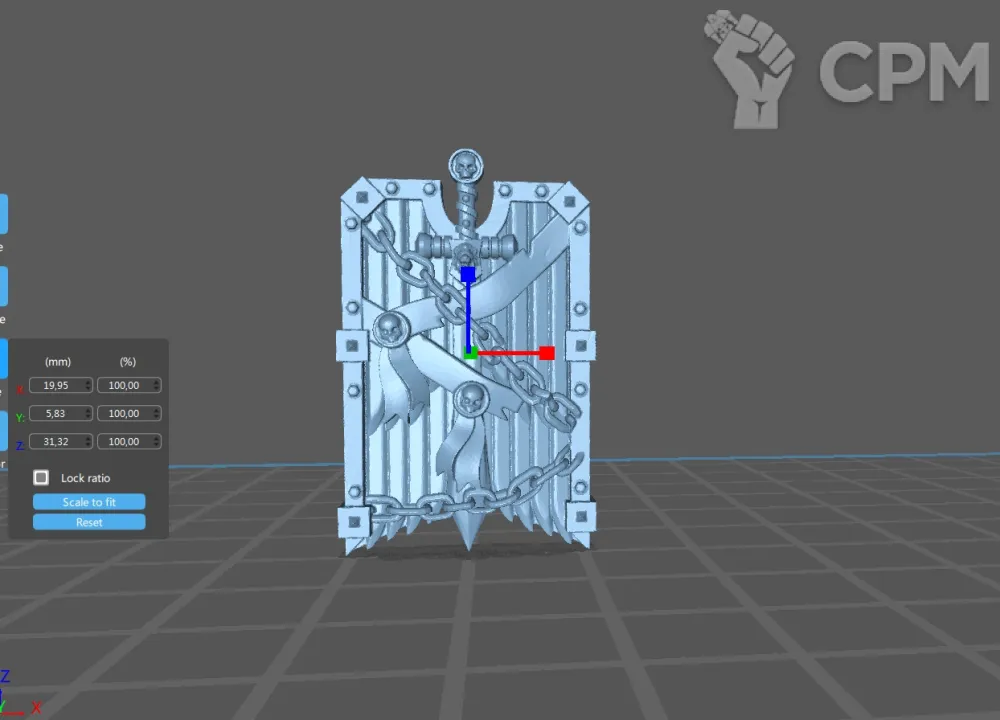The width and height of the screenshot is (1000, 720).
Task: Click the Y dimension field showing 5,83
Action: click(56, 413)
